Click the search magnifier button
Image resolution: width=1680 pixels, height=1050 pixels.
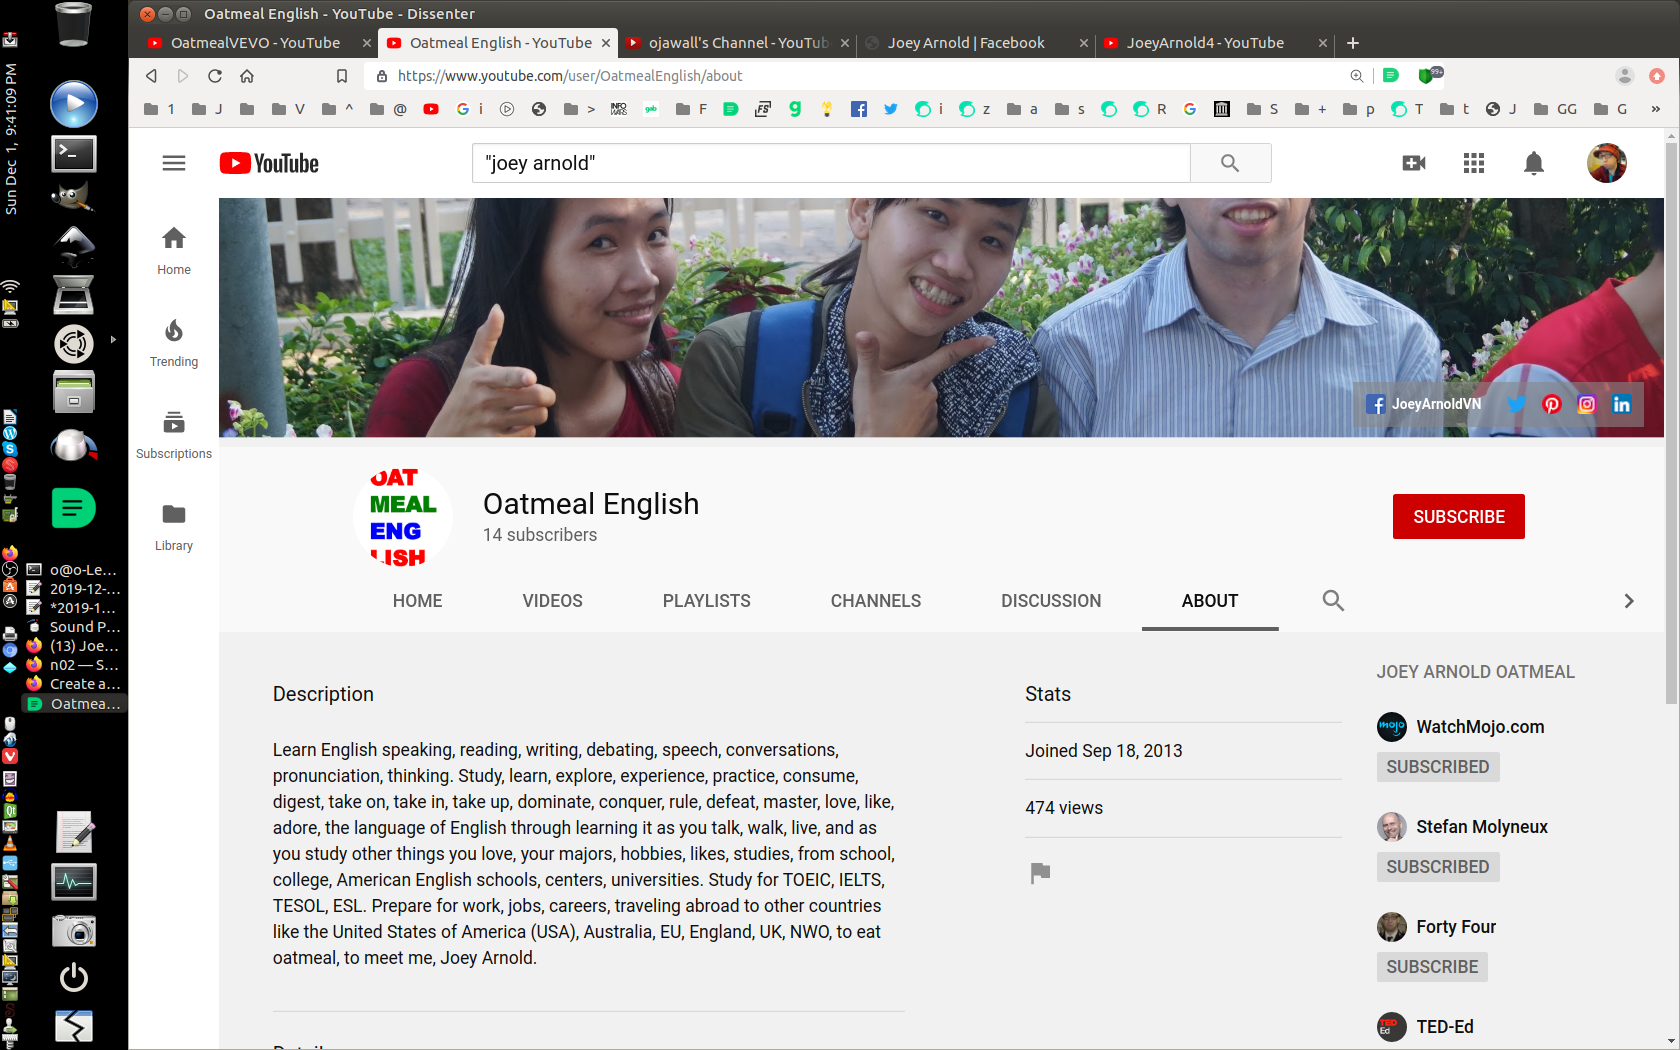tap(1230, 163)
